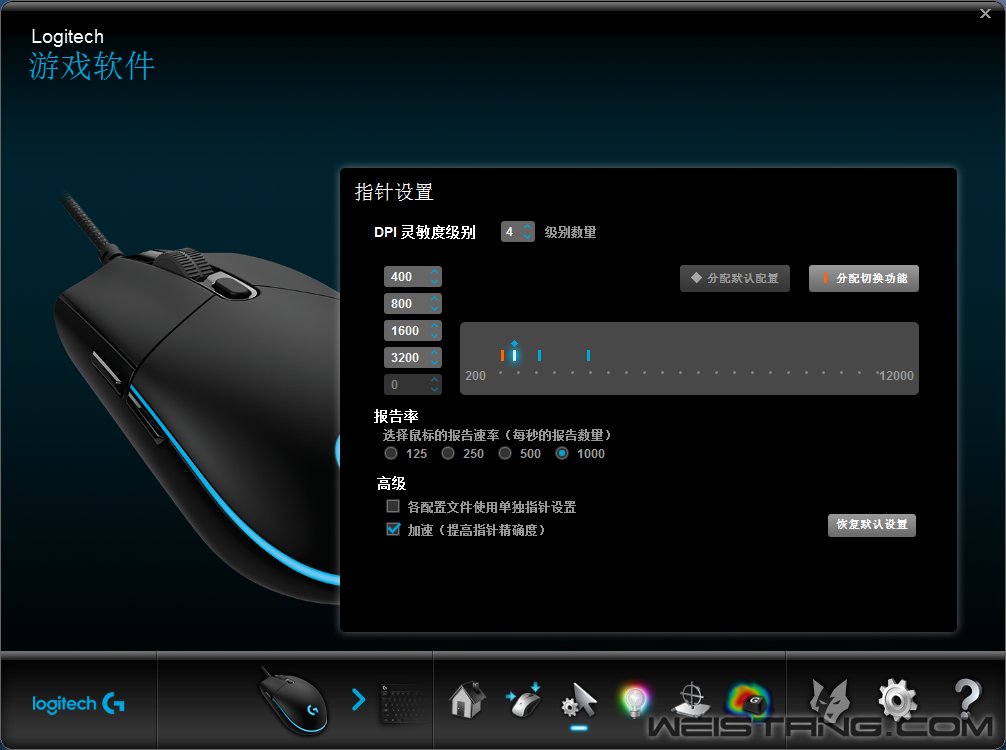Screen dimensions: 1006x750
Task: Select the 3200 DPI marker on slider
Action: pyautogui.click(x=588, y=355)
